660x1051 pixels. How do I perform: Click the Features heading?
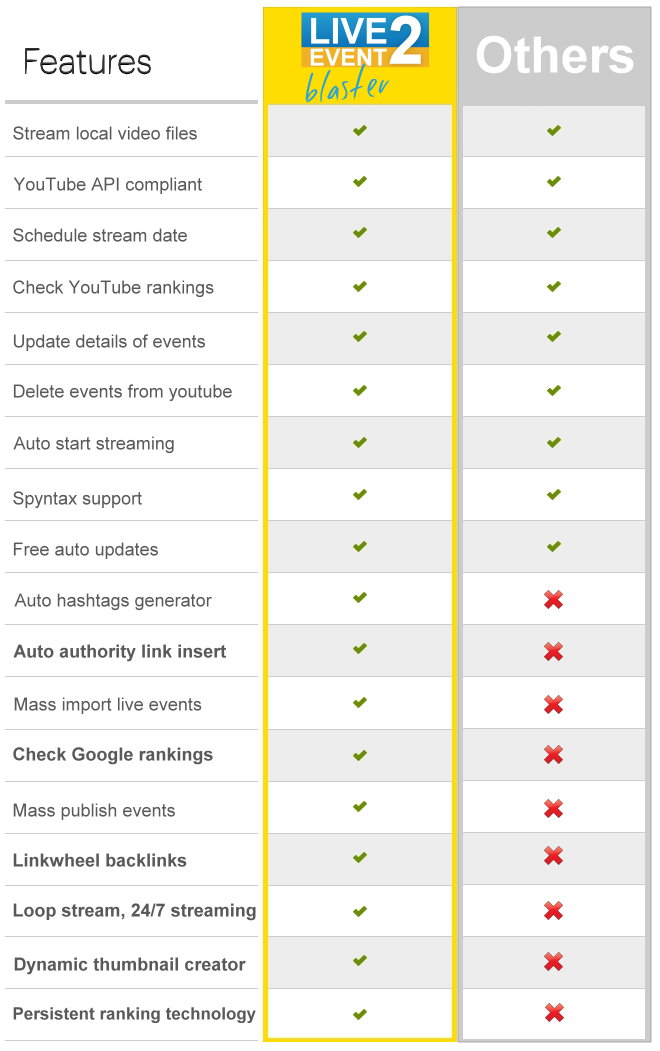tap(87, 62)
